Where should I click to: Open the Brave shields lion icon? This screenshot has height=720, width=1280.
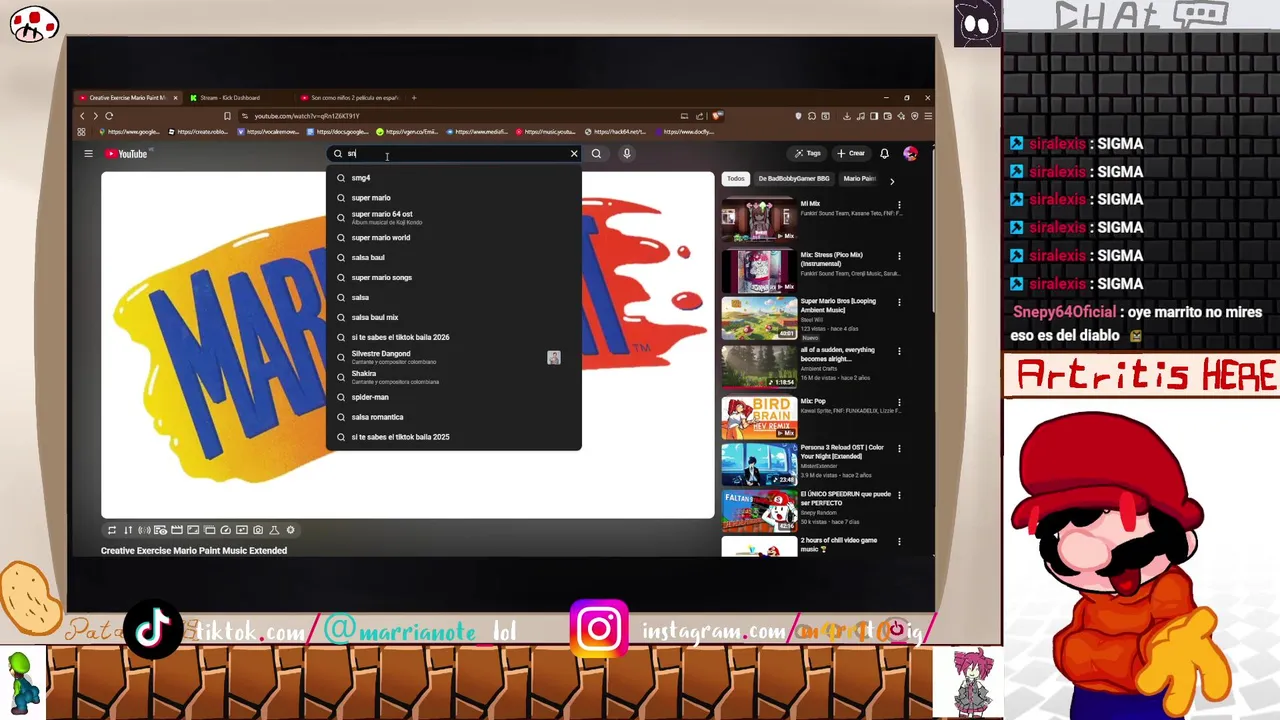[717, 116]
